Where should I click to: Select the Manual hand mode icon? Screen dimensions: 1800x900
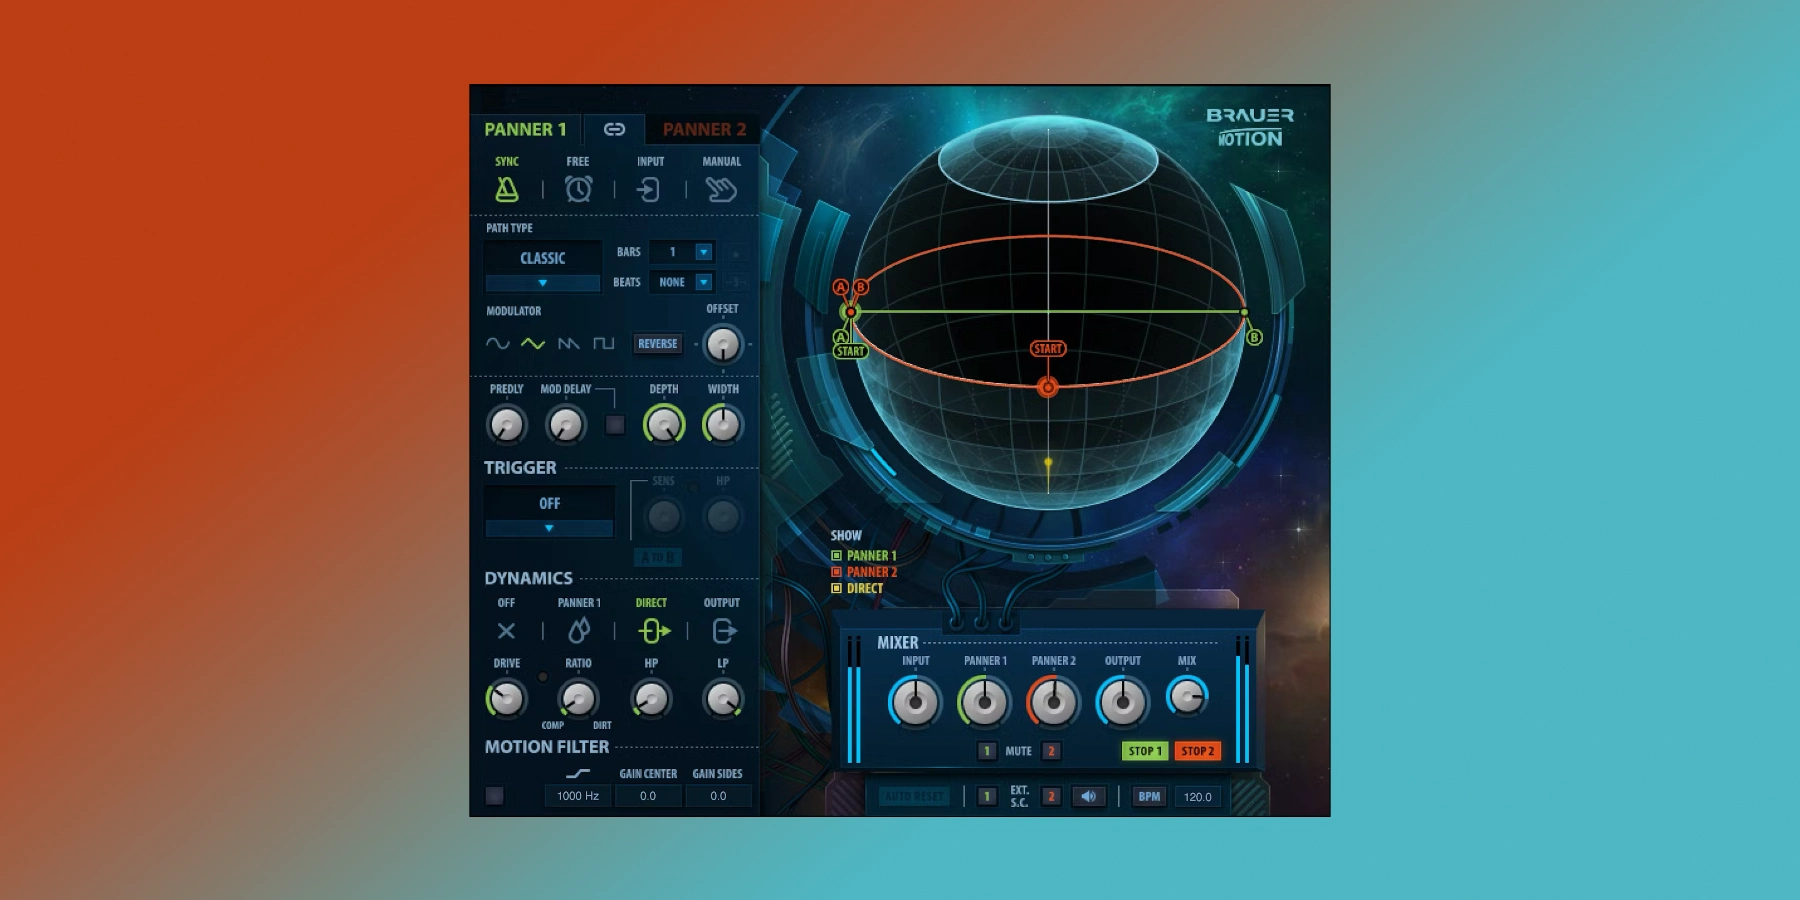(721, 189)
